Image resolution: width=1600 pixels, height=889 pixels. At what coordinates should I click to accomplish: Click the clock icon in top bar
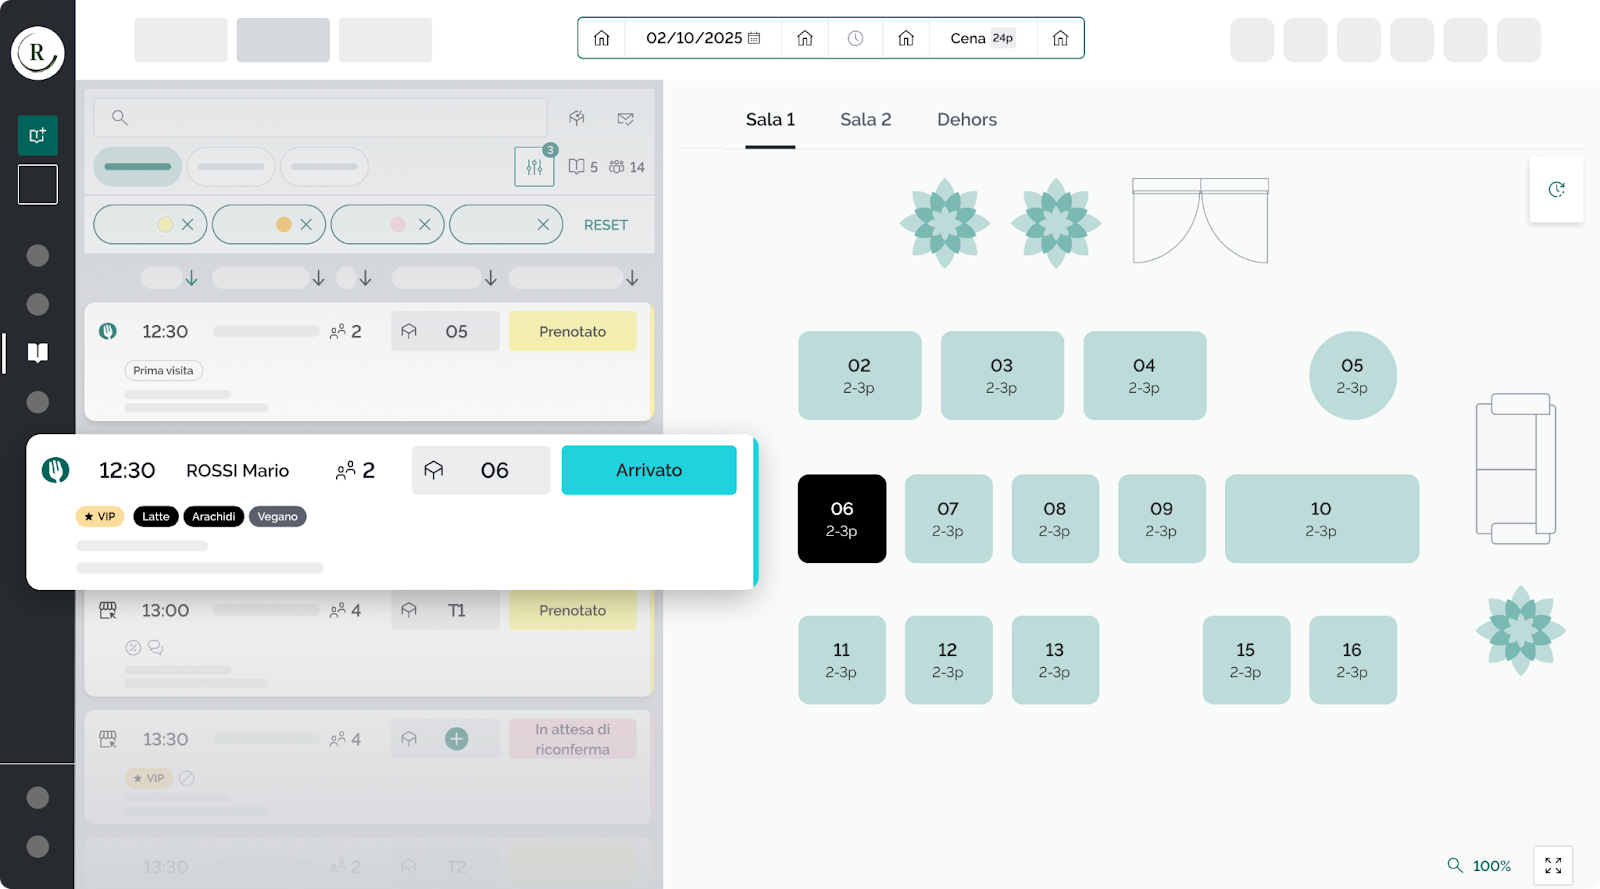coord(856,38)
